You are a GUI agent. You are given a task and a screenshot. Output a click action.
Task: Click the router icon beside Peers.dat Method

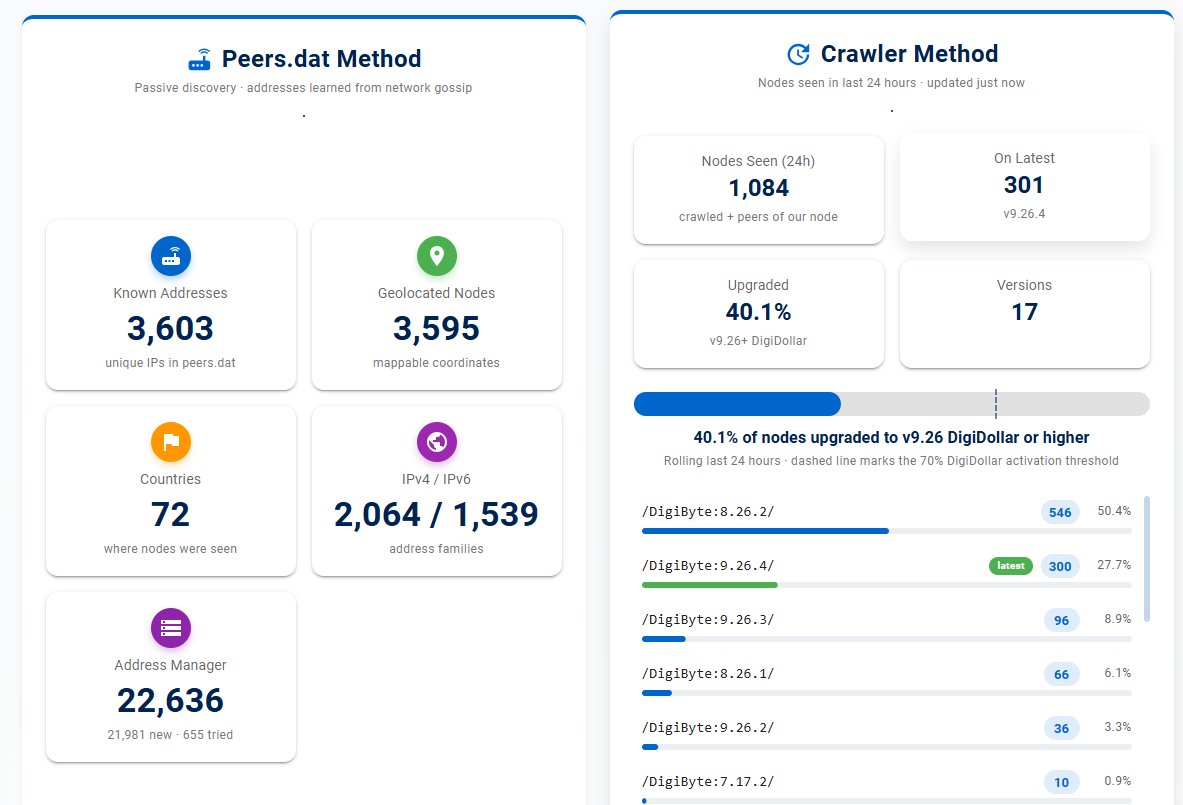[200, 59]
